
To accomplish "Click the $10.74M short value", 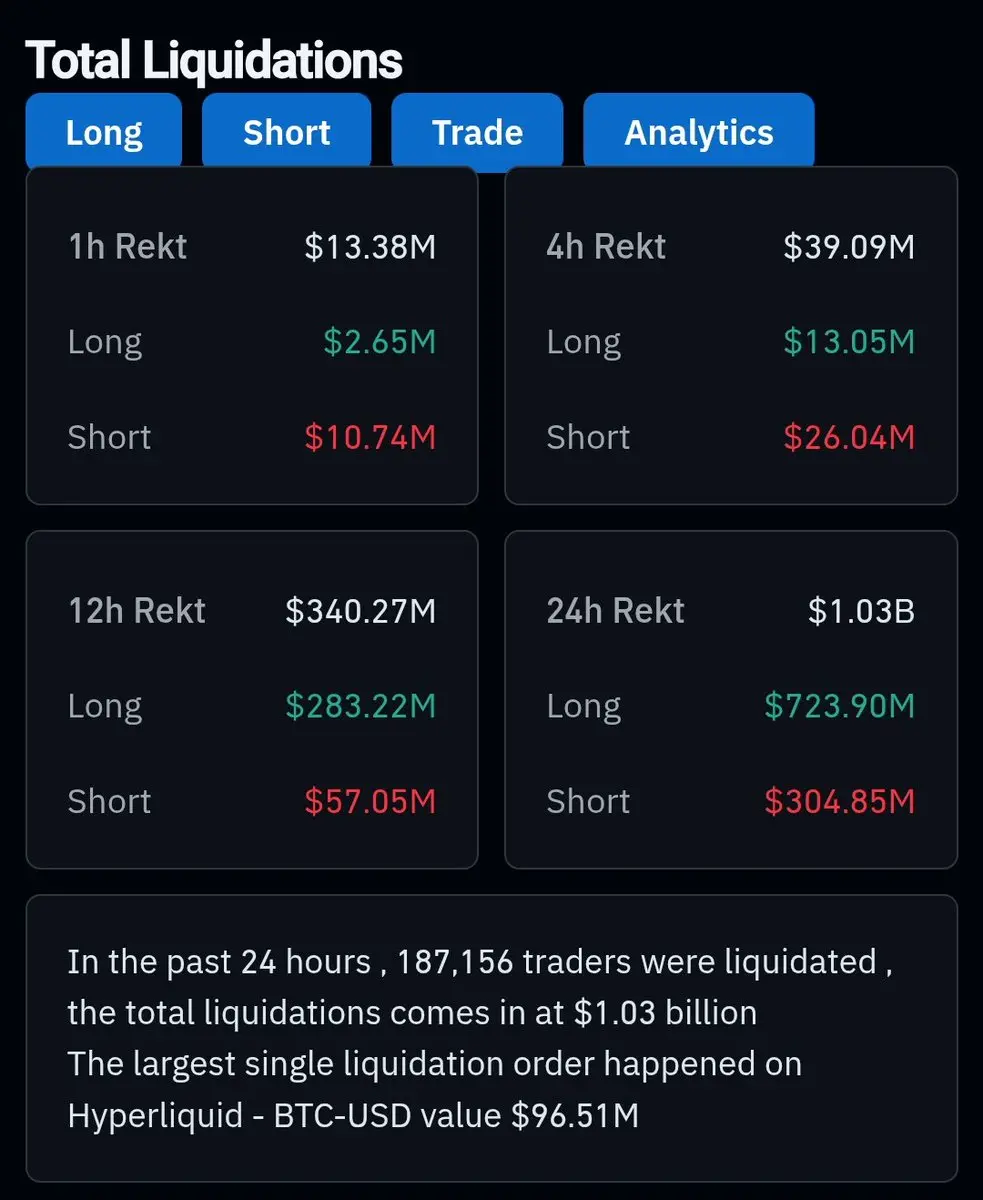I will (370, 437).
